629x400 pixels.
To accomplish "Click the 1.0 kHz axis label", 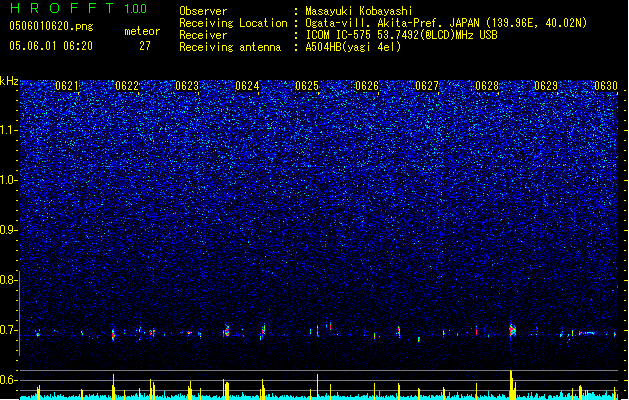I will click(x=9, y=180).
